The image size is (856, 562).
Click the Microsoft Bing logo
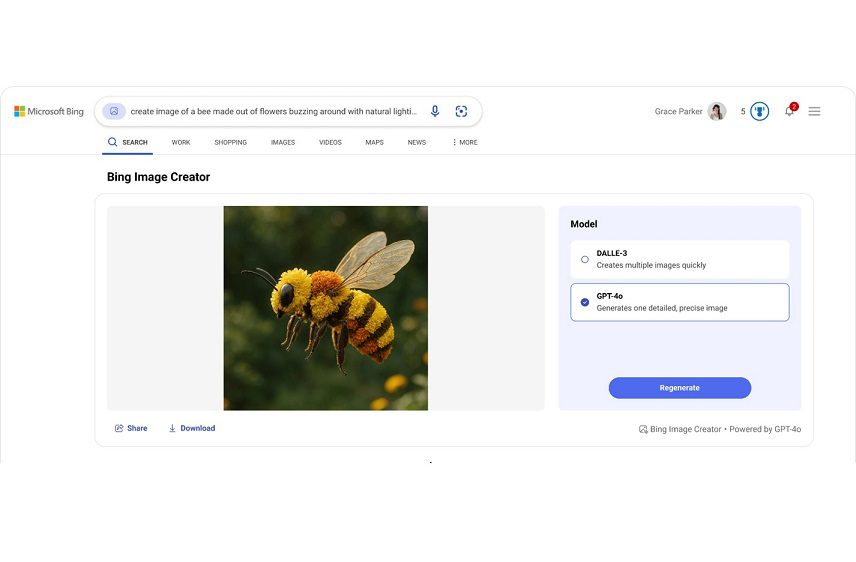pos(49,112)
